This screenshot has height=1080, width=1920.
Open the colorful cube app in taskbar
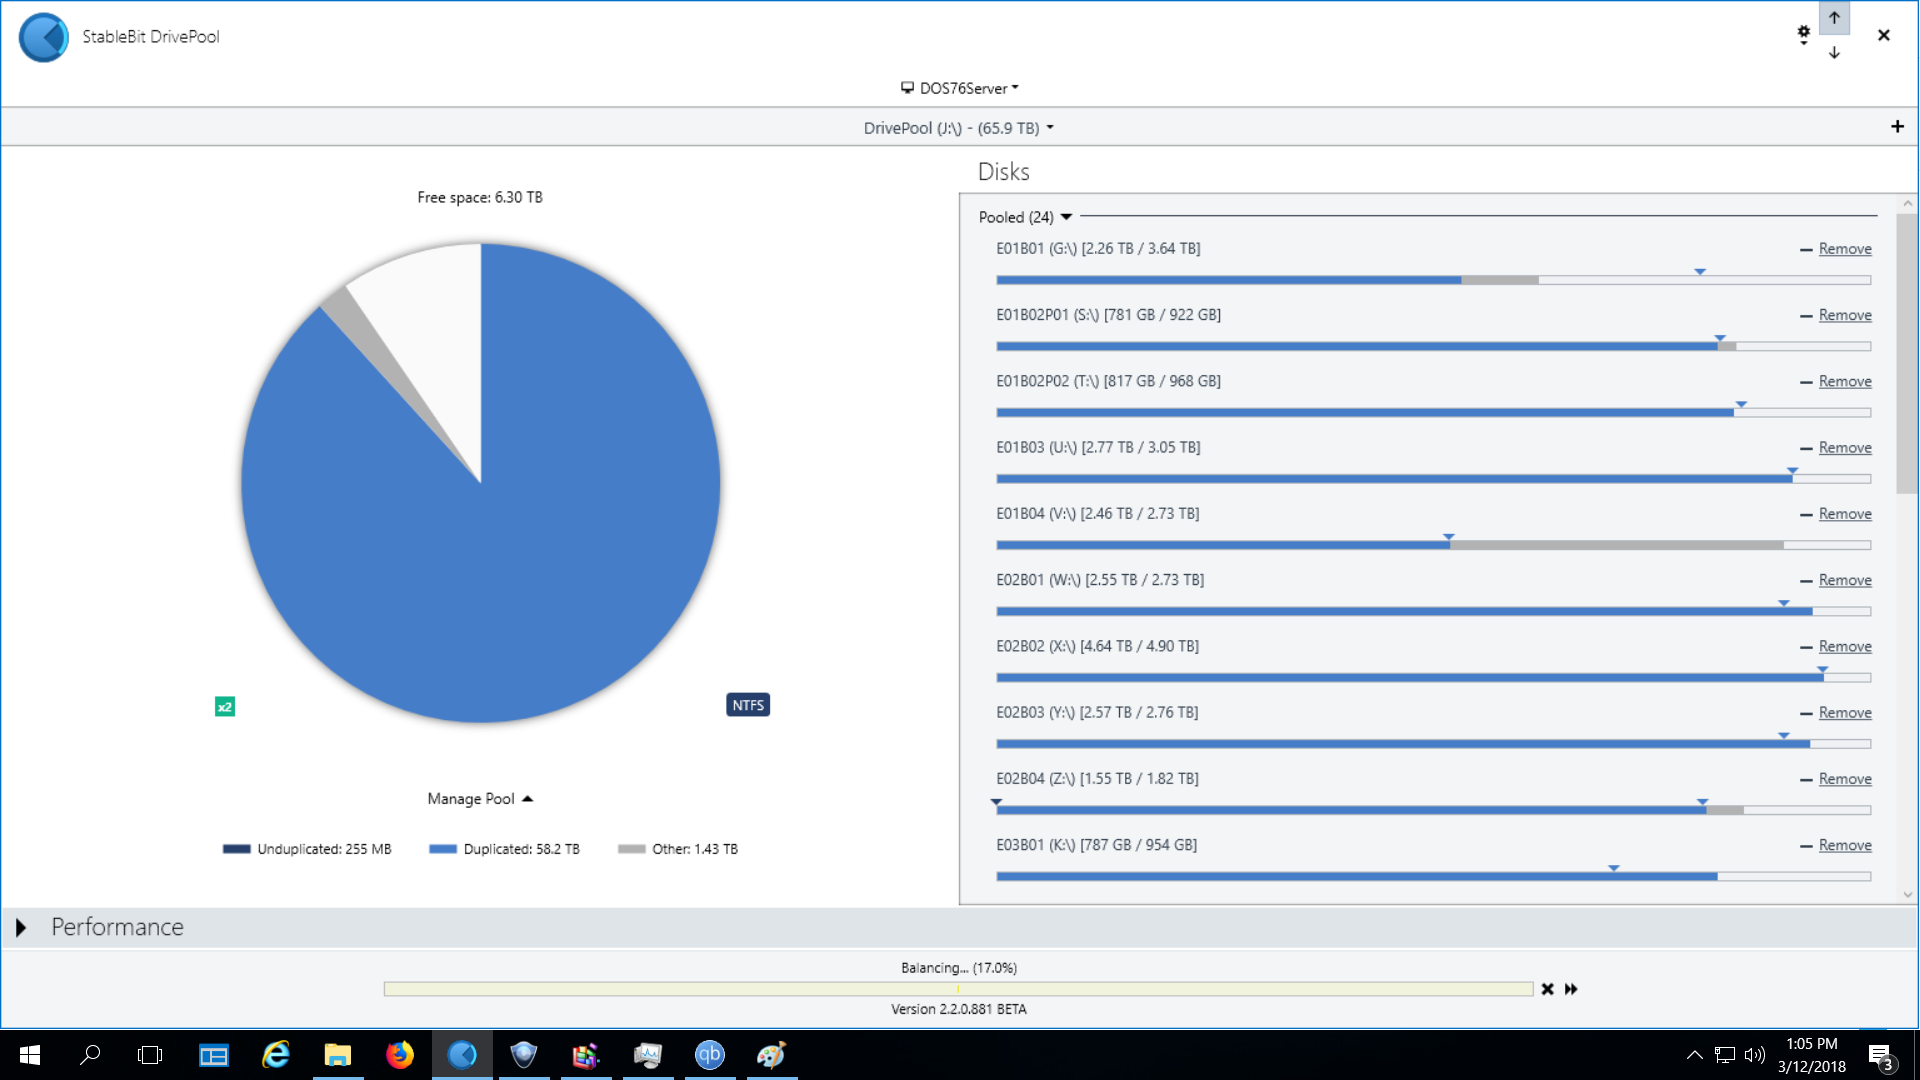(586, 1055)
